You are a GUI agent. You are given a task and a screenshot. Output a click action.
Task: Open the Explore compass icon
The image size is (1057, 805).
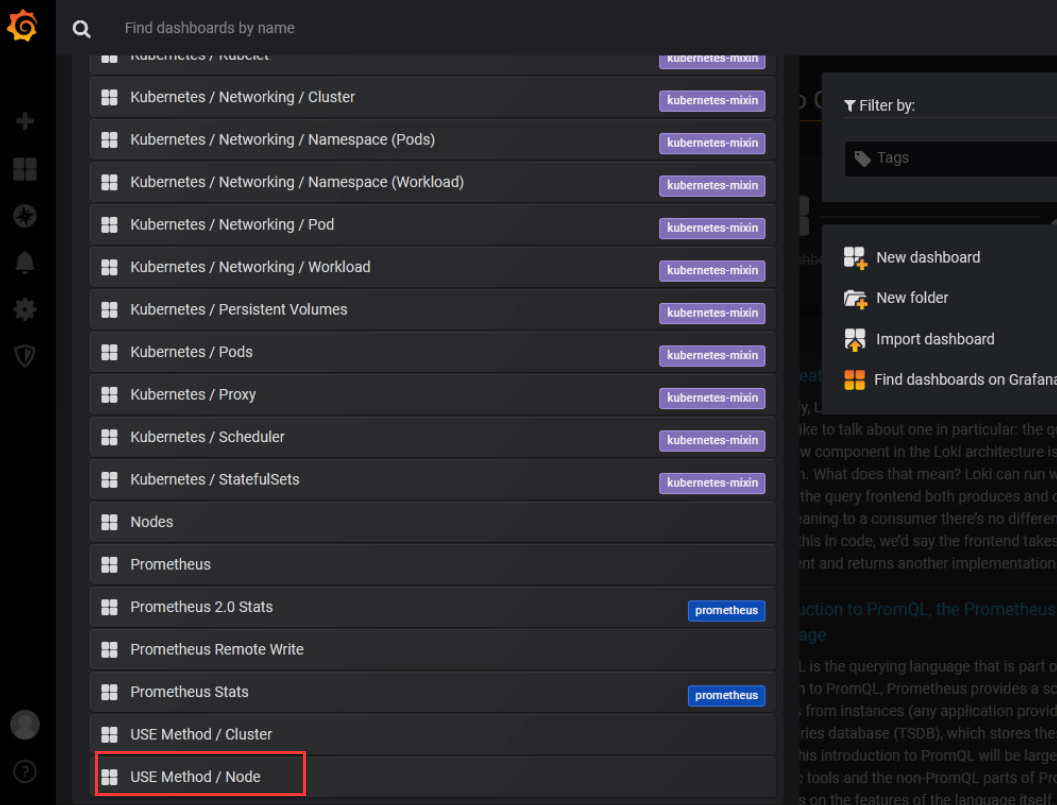click(x=25, y=216)
